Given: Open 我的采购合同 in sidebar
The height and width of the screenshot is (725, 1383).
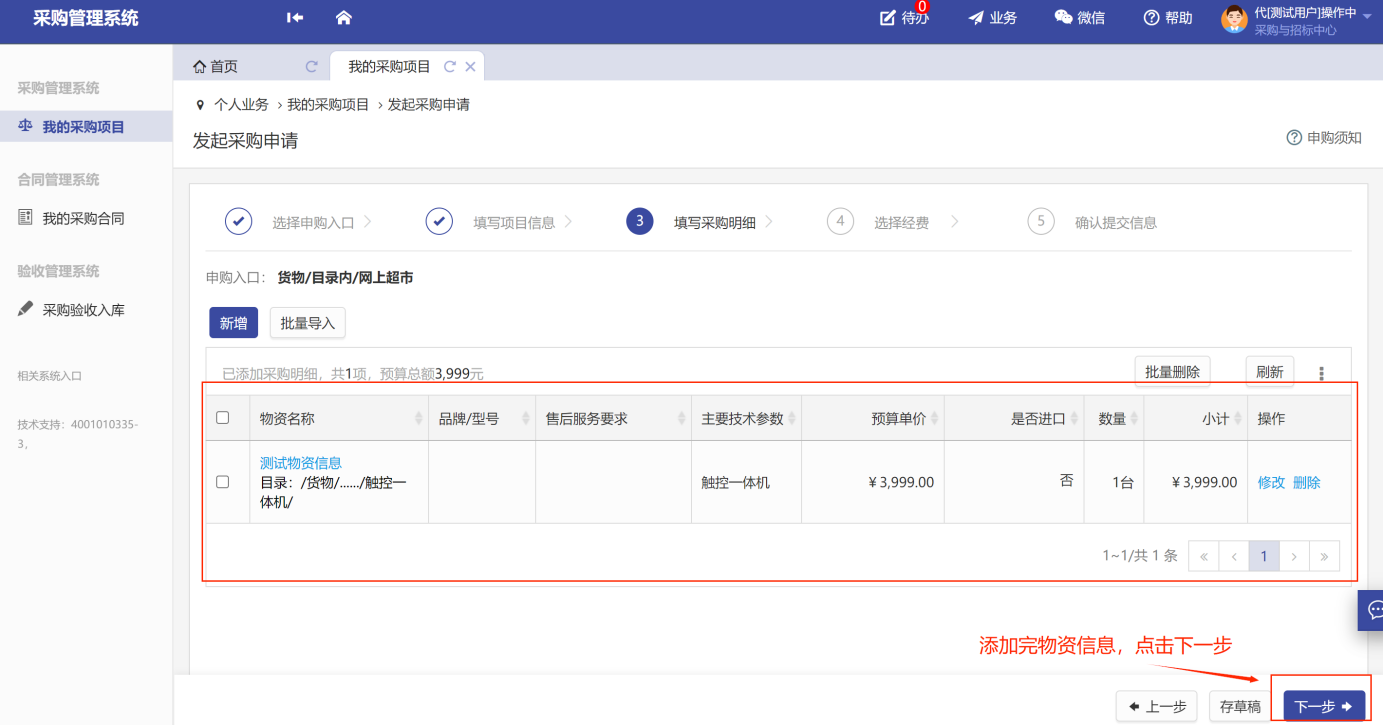Looking at the screenshot, I should coord(83,218).
